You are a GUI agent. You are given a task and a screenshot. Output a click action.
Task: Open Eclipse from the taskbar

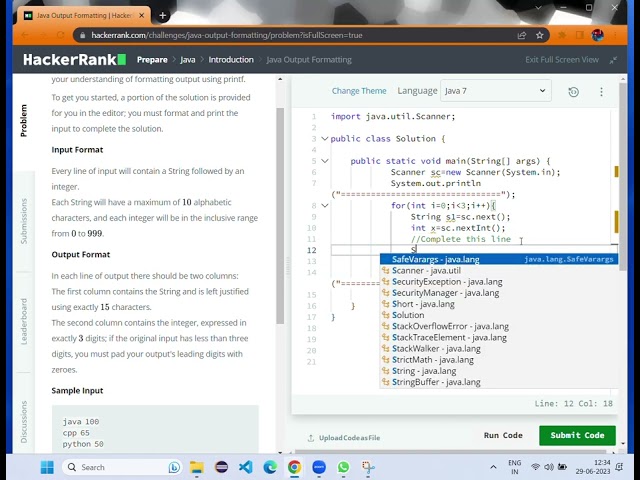click(221, 467)
